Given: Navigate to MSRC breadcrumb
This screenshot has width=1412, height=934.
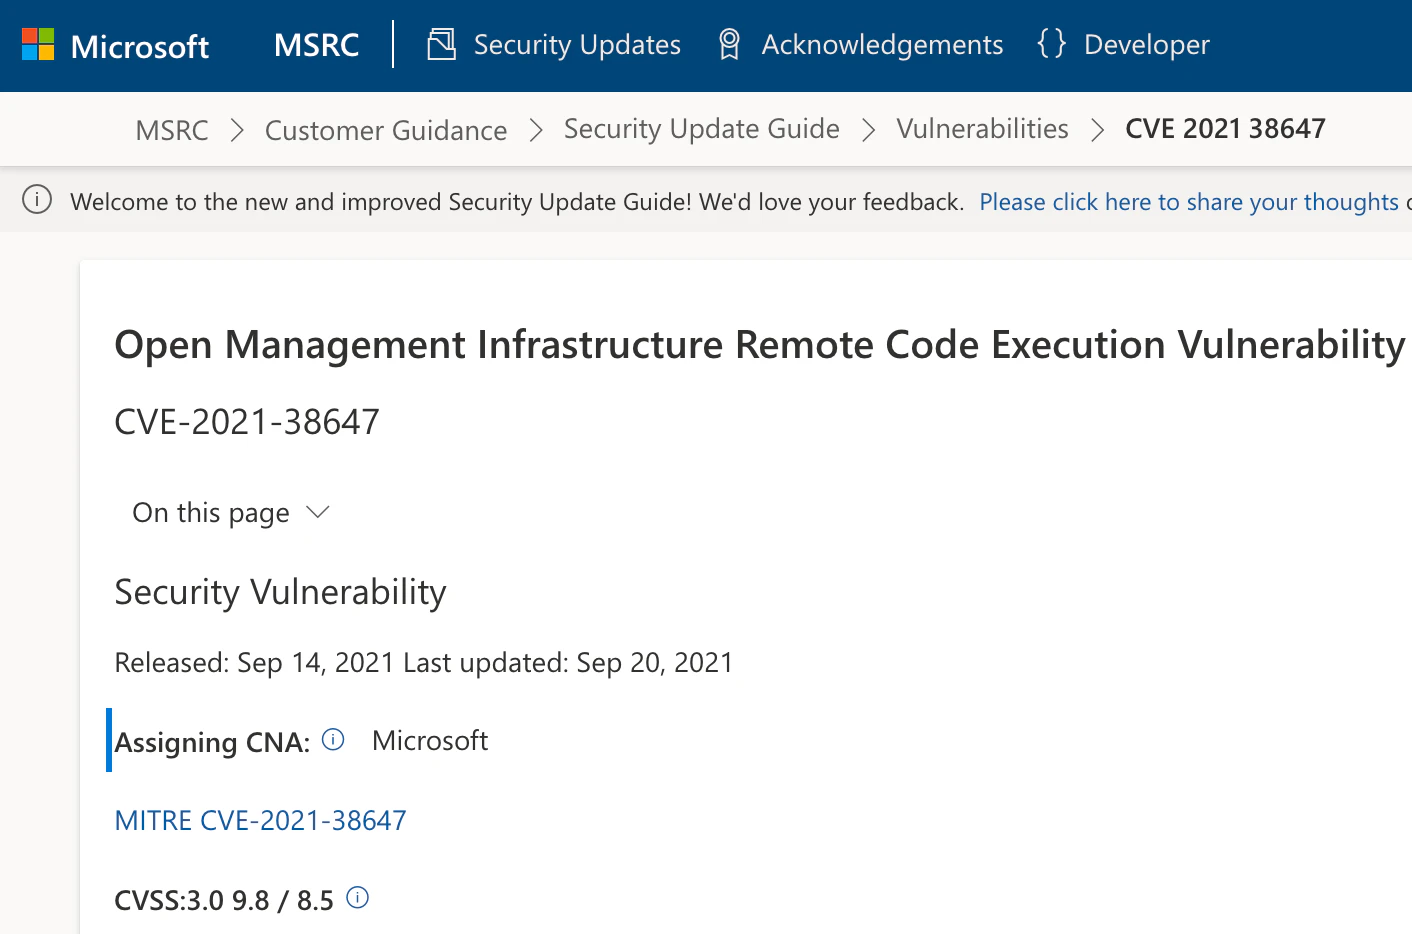Looking at the screenshot, I should (x=172, y=130).
